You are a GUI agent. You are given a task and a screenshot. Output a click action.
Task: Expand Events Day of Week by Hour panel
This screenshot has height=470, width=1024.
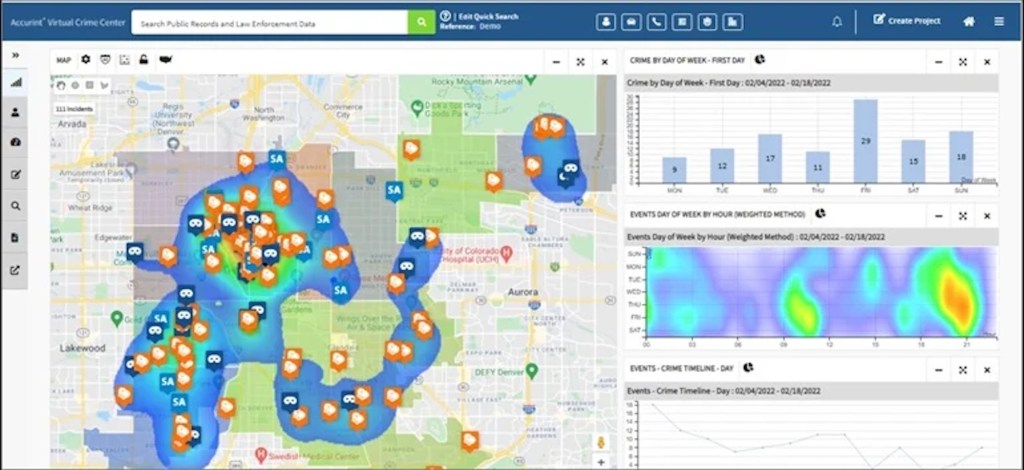point(963,215)
